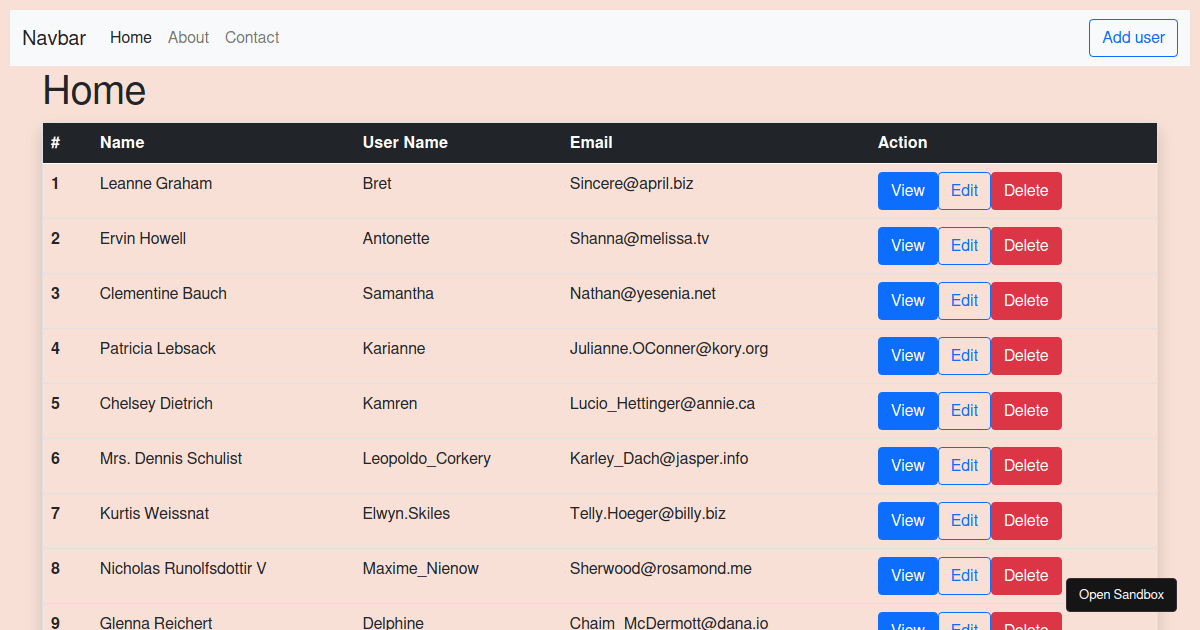
Task: Edit Leanne Graham's user record
Action: click(x=964, y=191)
